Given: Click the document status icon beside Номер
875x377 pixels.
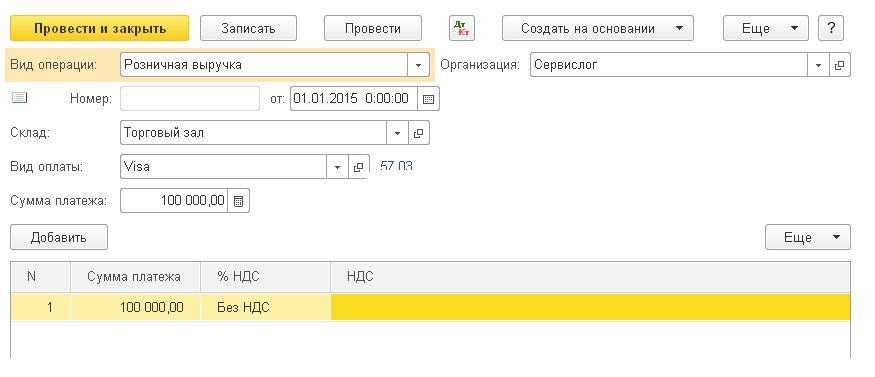Looking at the screenshot, I should 20,98.
